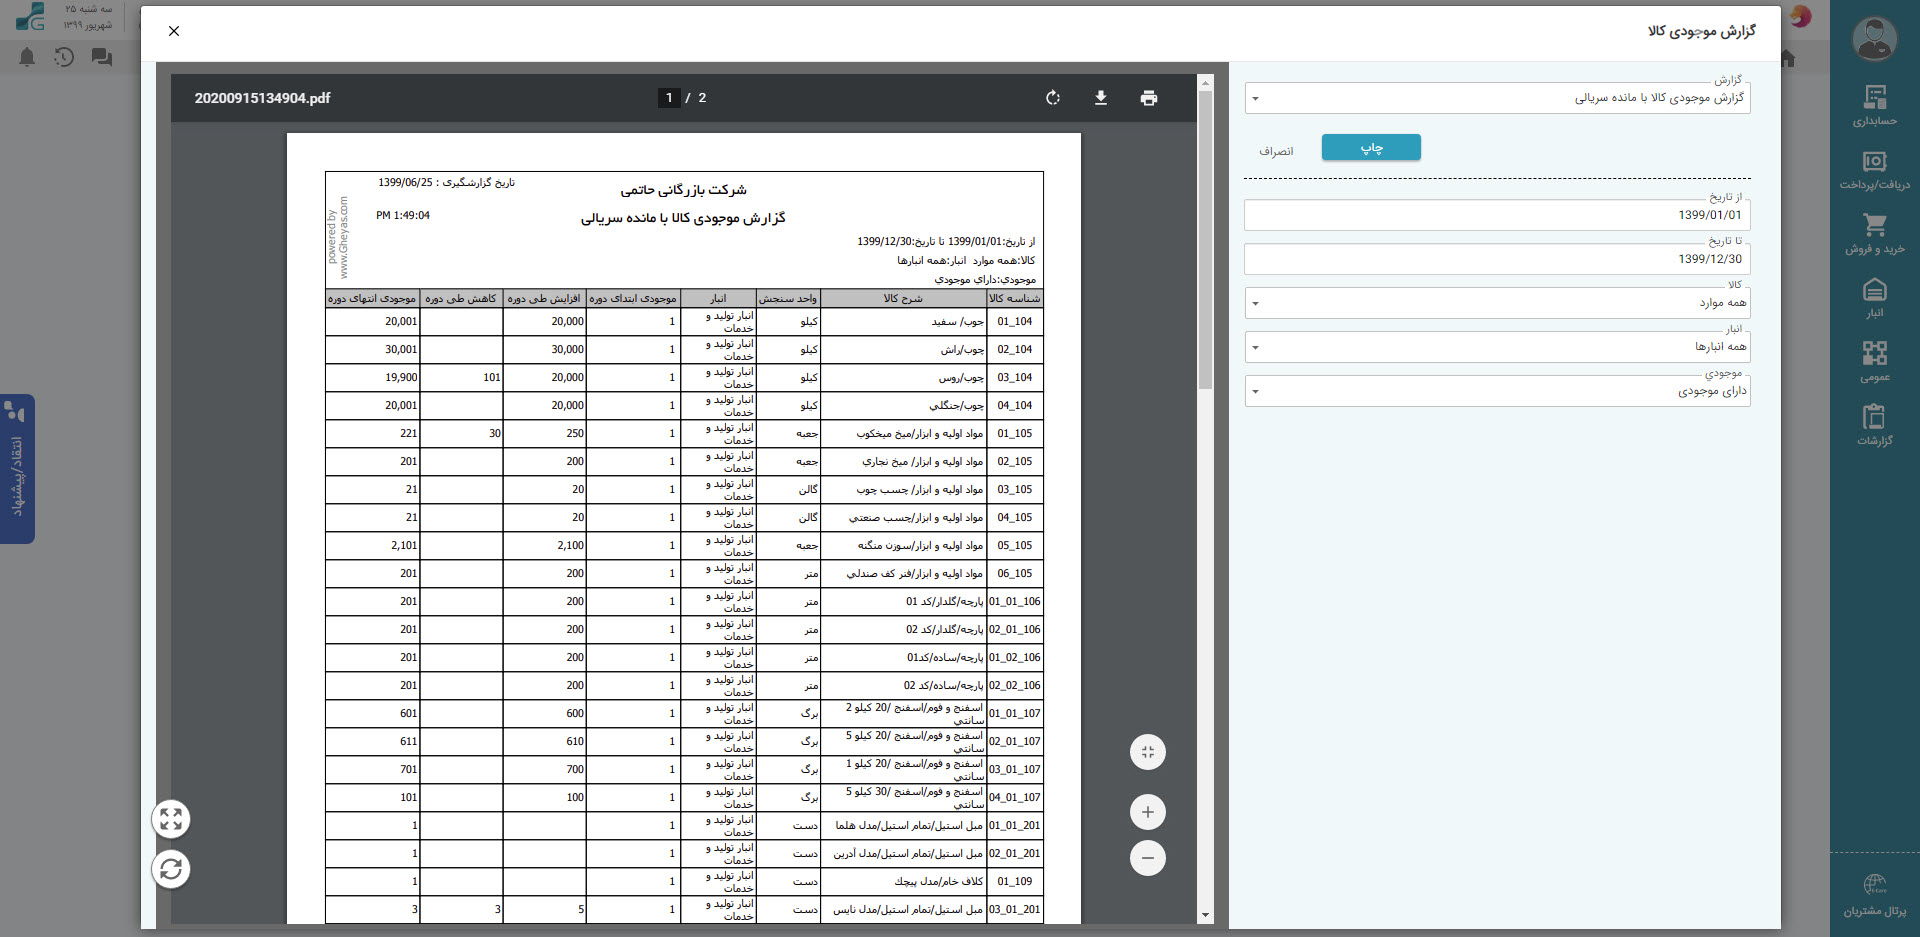Click the circular refresh report button
The image size is (1920, 937).
(171, 869)
